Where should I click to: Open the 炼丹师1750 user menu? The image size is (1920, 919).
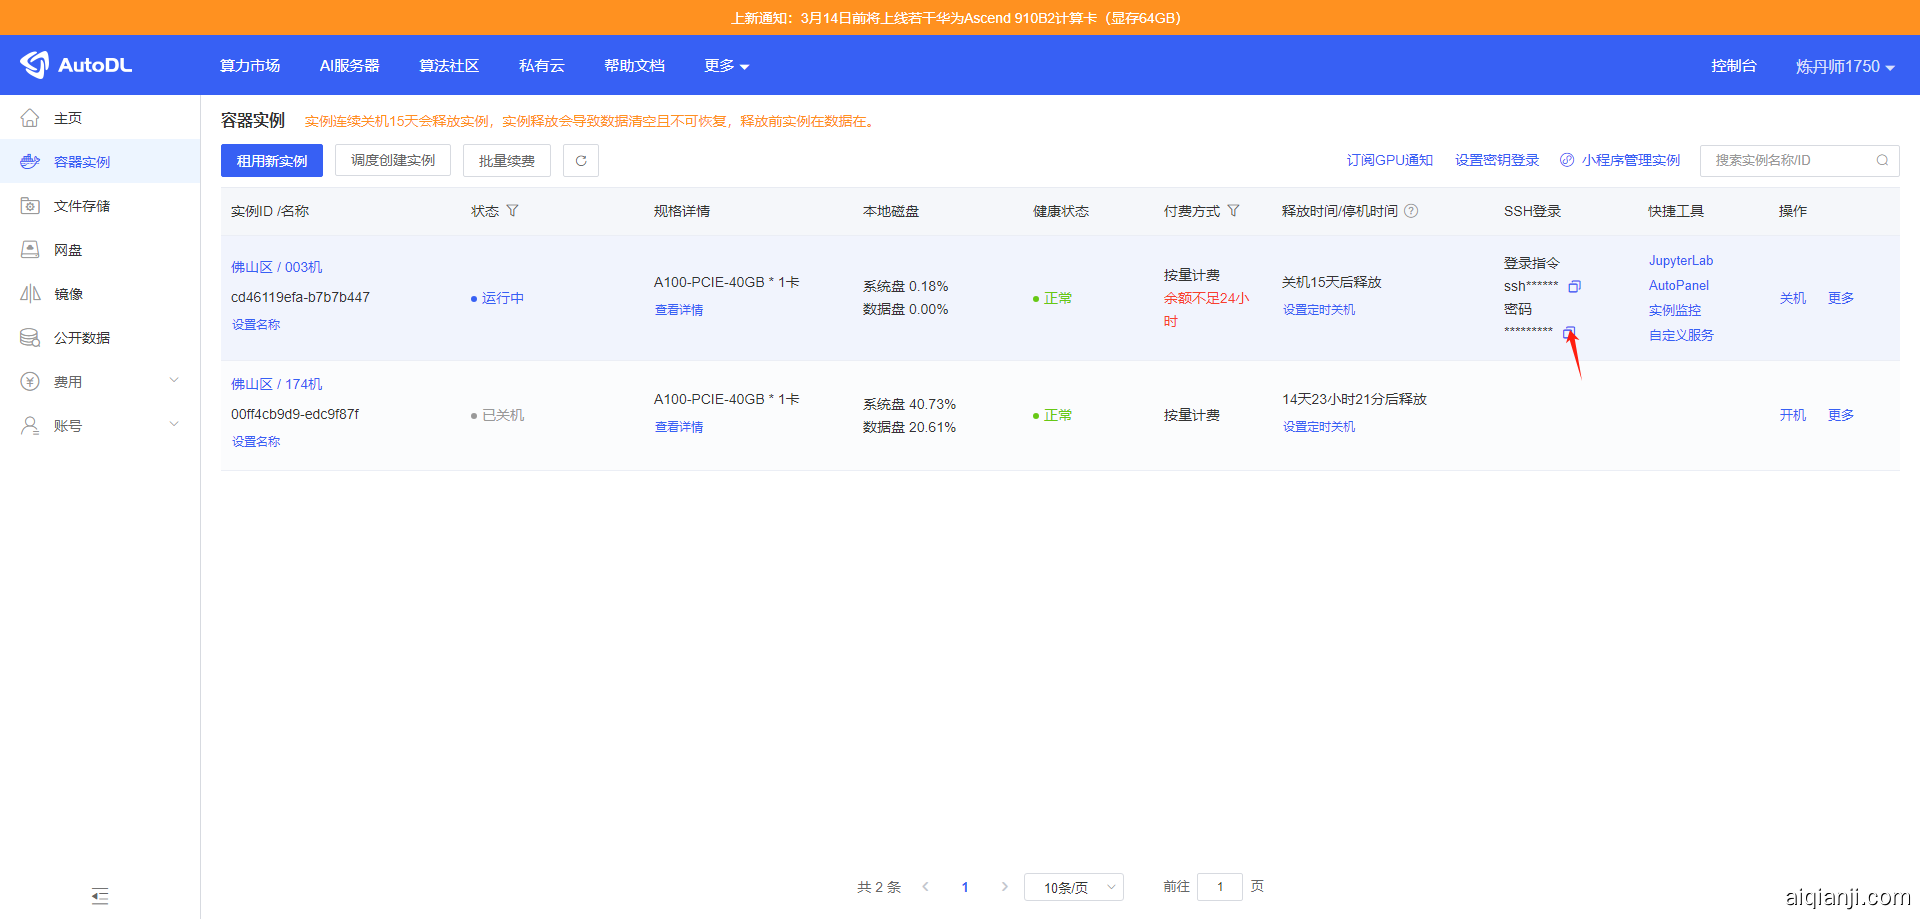coord(1844,66)
